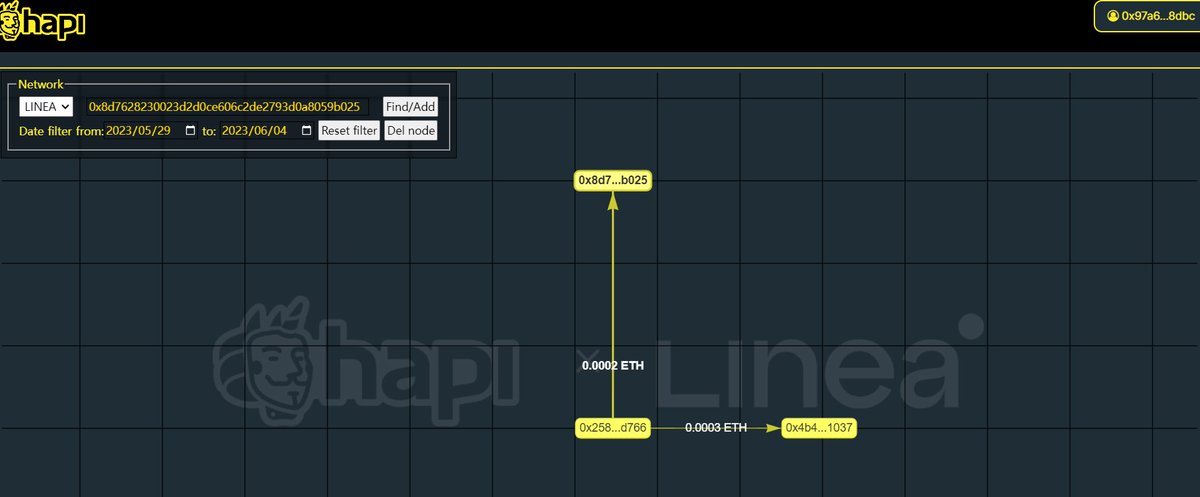Open the date filter to calendar picker icon
This screenshot has height=497, width=1200.
click(x=306, y=131)
